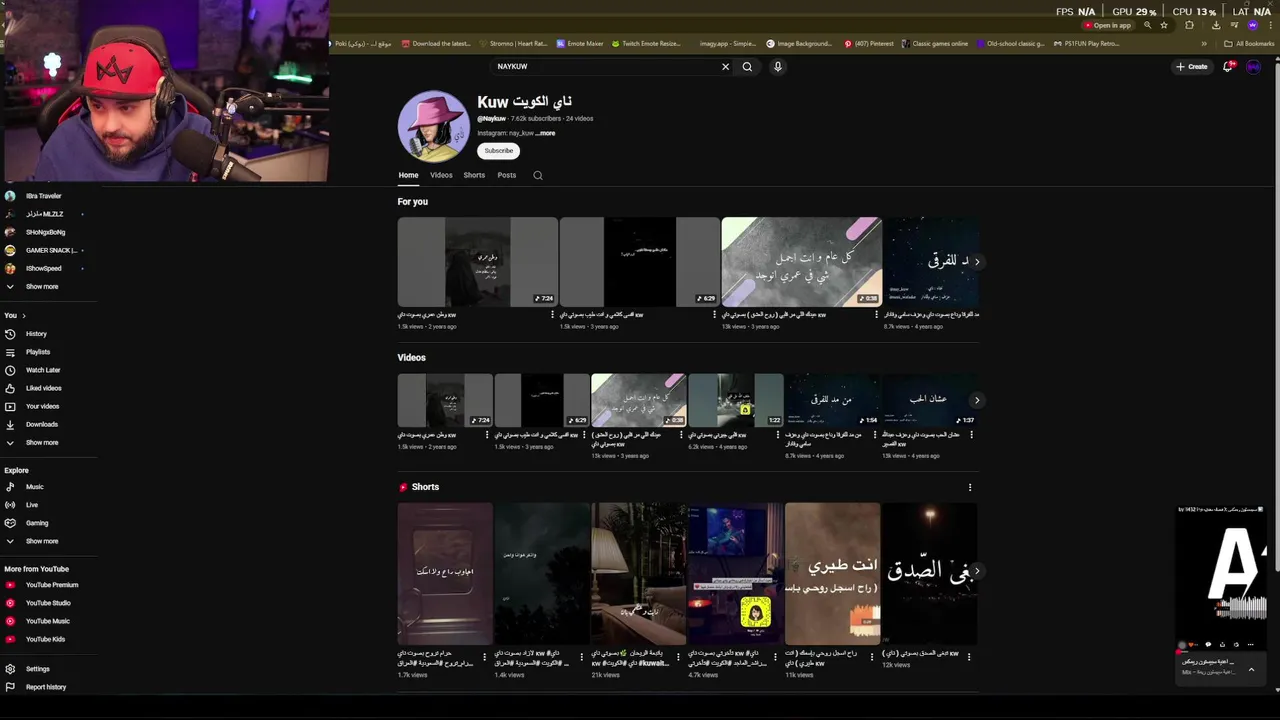Viewport: 1280px width, 720px height.
Task: Open options for 0:38 For you video
Action: tap(876, 314)
